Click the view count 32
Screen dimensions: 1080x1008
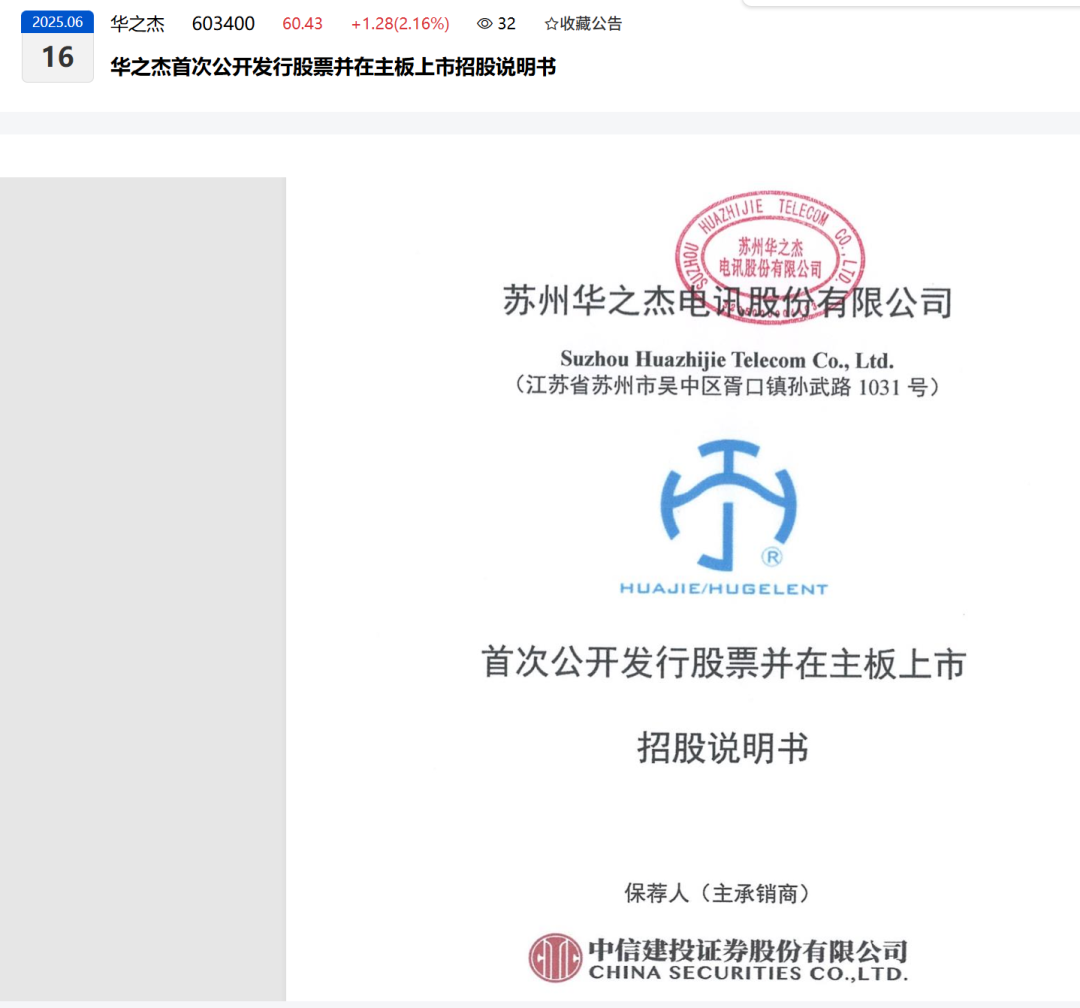pos(506,24)
